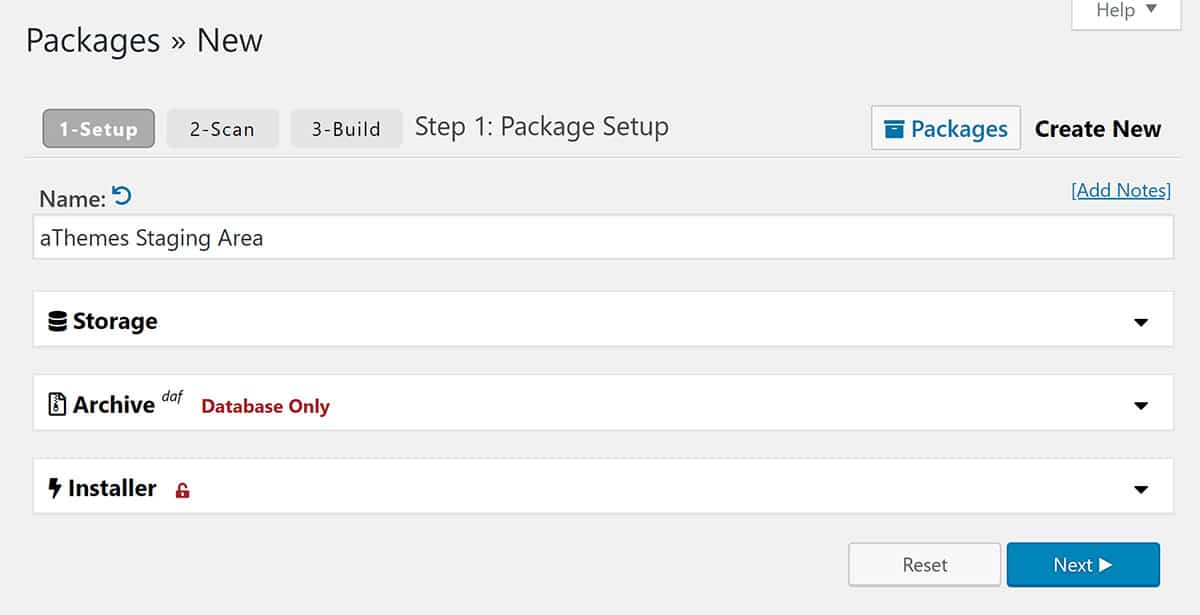Viewport: 1200px width, 615px height.
Task: Click the Archive zip file icon
Action: [x=57, y=404]
